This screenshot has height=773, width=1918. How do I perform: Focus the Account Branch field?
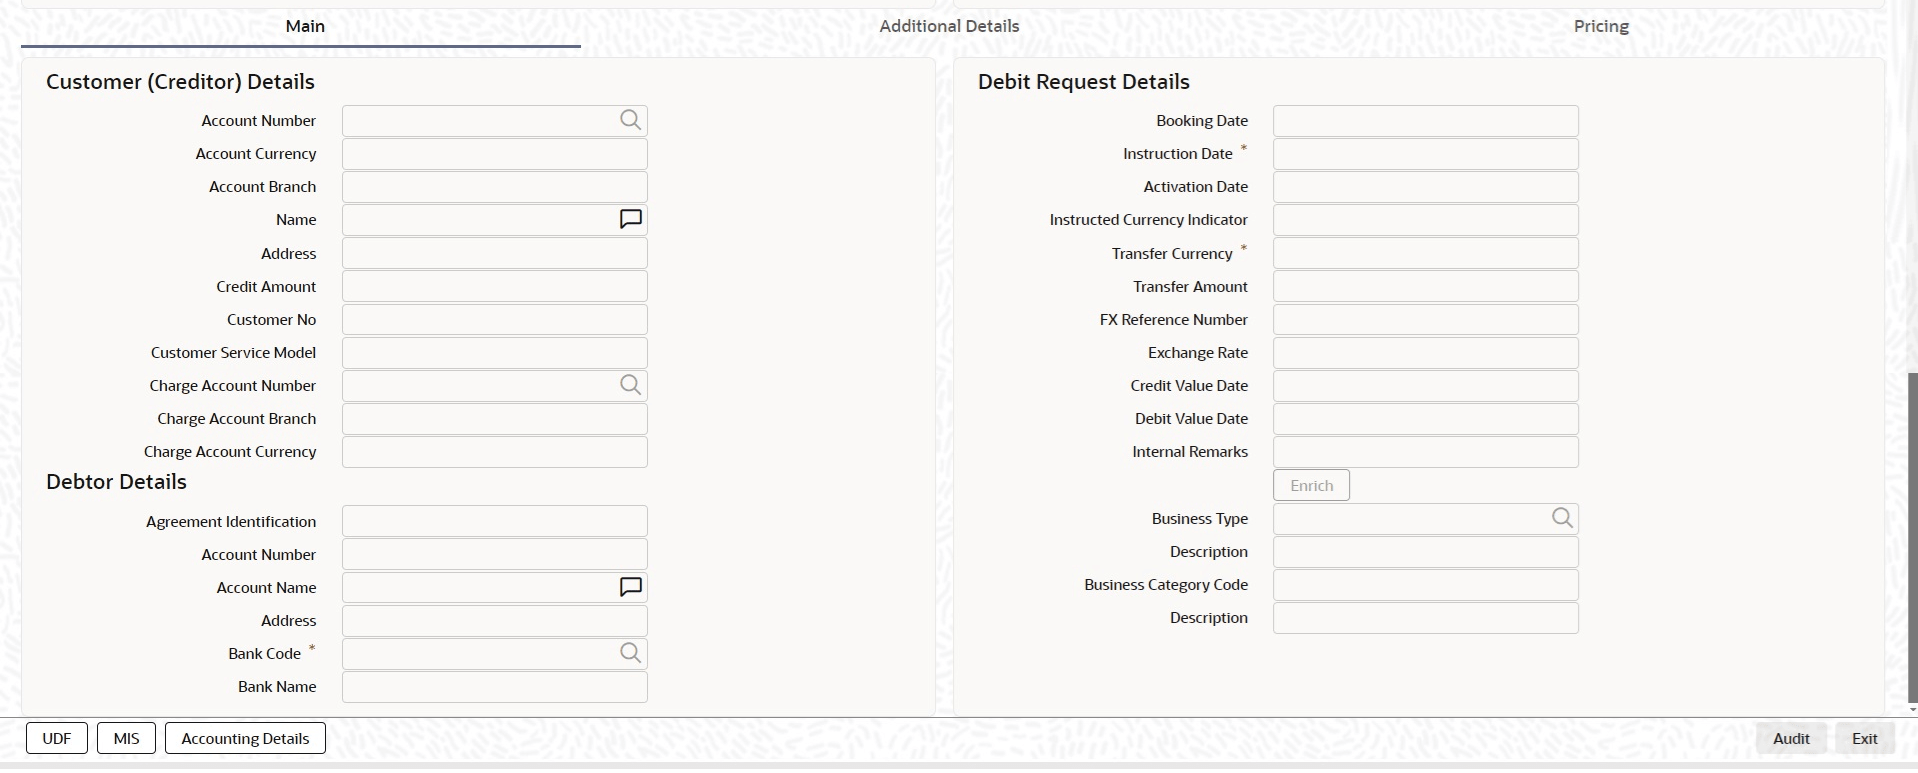coord(495,187)
